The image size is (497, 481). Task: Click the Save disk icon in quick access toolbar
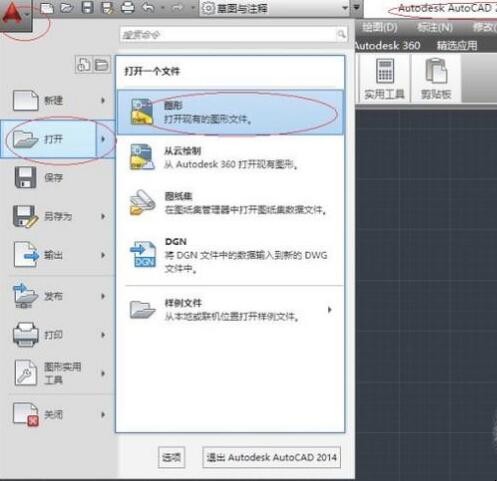pos(87,8)
